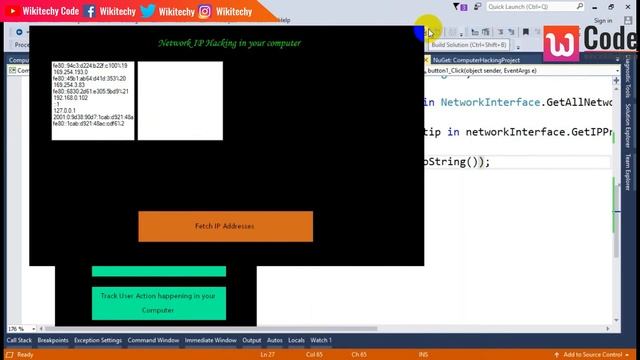Click the decrease indent toolbar icon
Image resolution: width=640 pixels, height=360 pixels.
point(475,32)
